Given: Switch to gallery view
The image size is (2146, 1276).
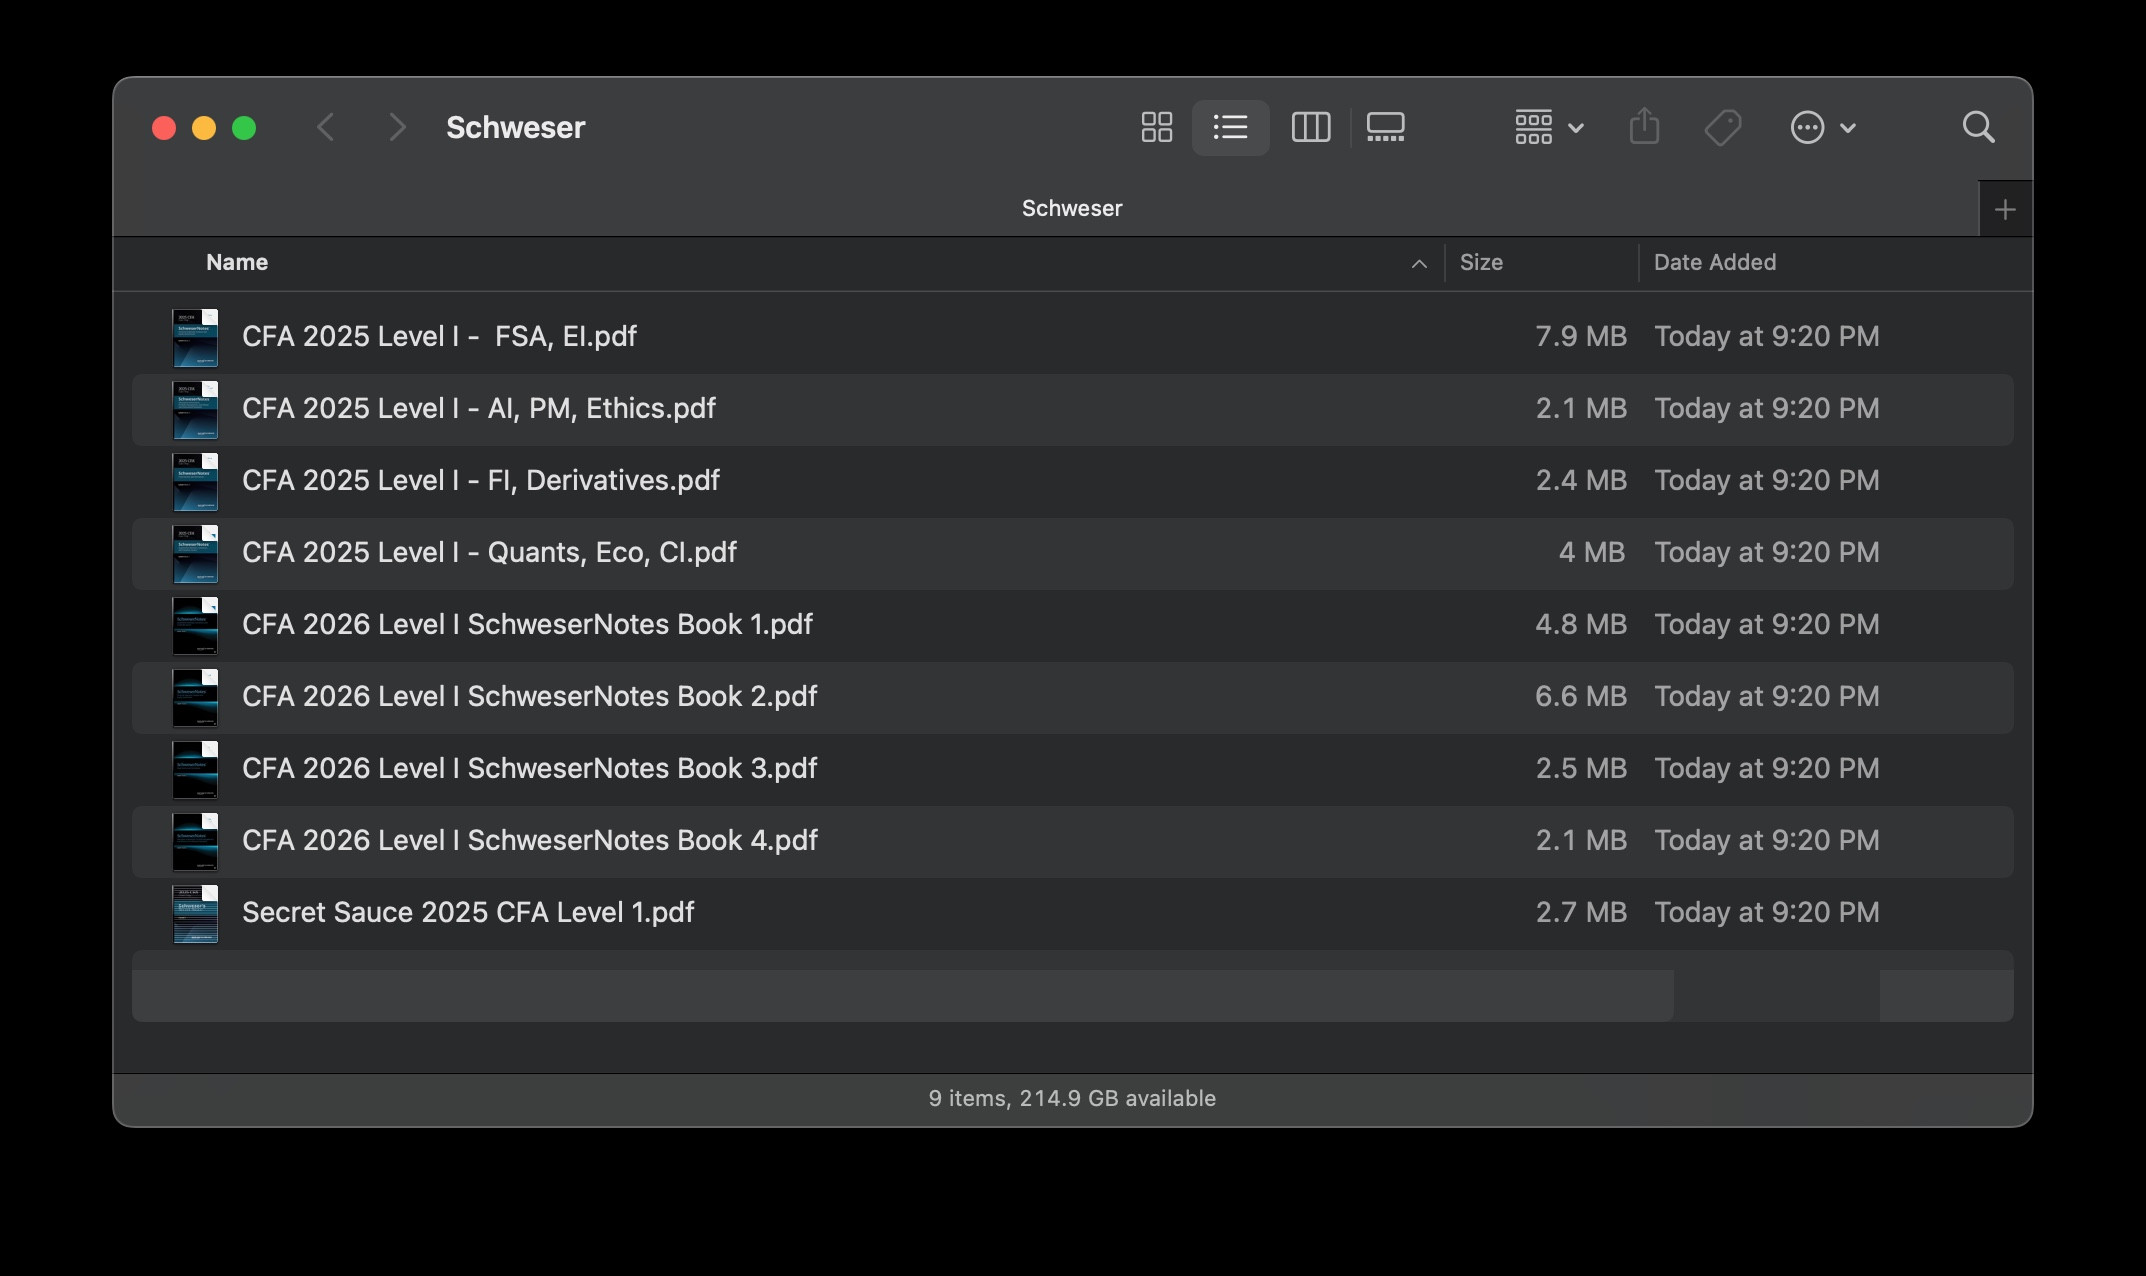Looking at the screenshot, I should 1385,127.
